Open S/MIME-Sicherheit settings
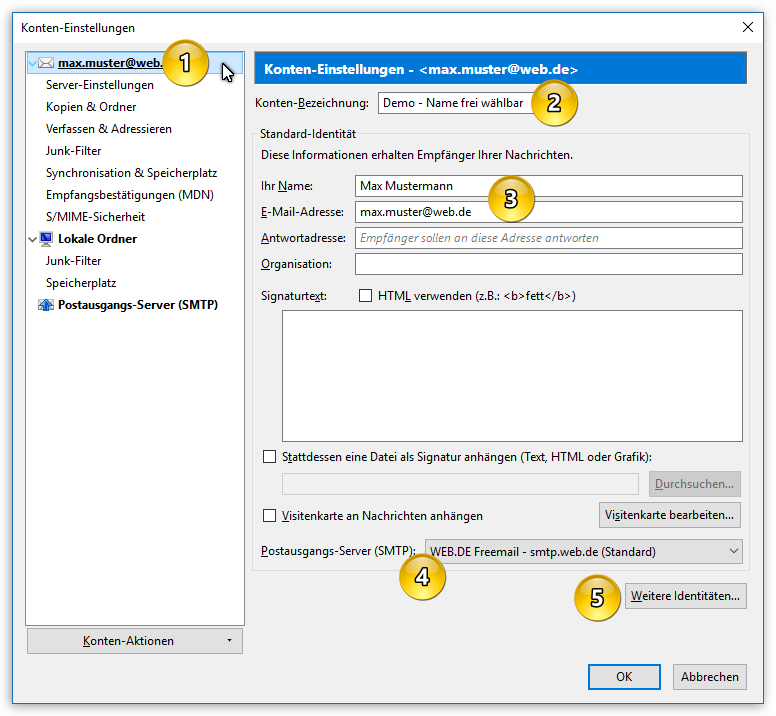 coord(95,217)
